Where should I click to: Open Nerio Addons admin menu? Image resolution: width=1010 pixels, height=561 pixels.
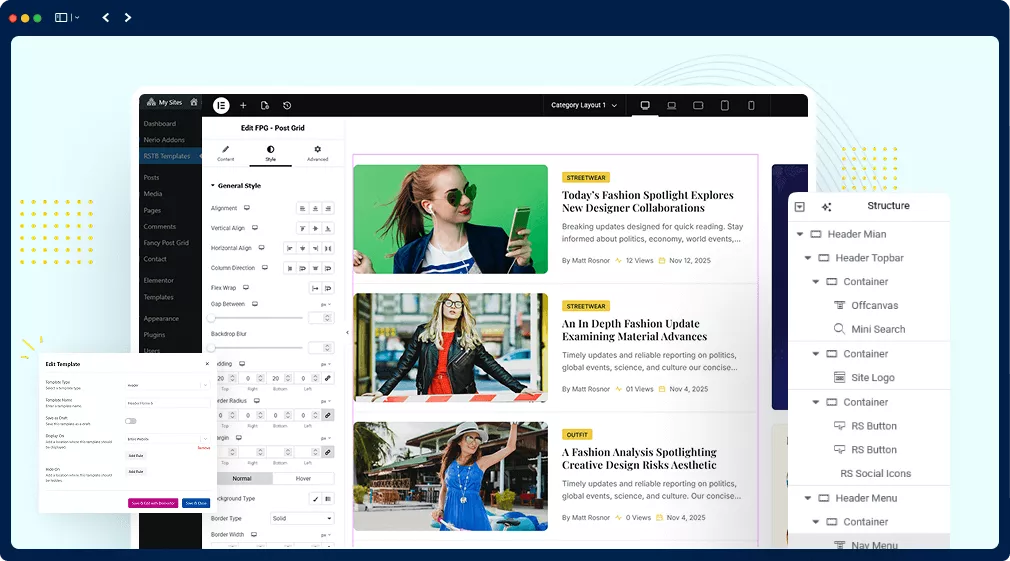coord(164,140)
